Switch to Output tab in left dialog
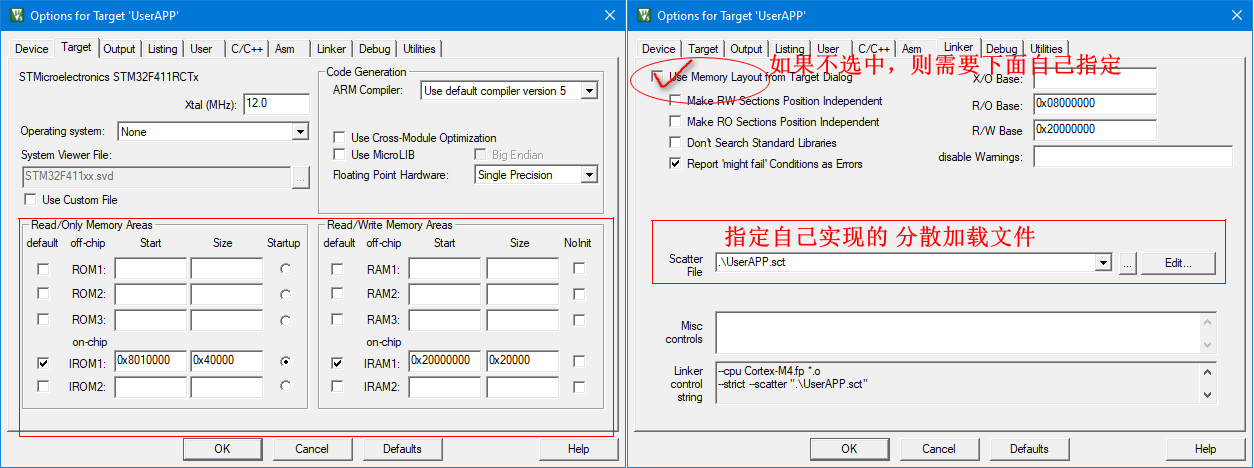Viewport: 1254px width, 468px height. (119, 49)
